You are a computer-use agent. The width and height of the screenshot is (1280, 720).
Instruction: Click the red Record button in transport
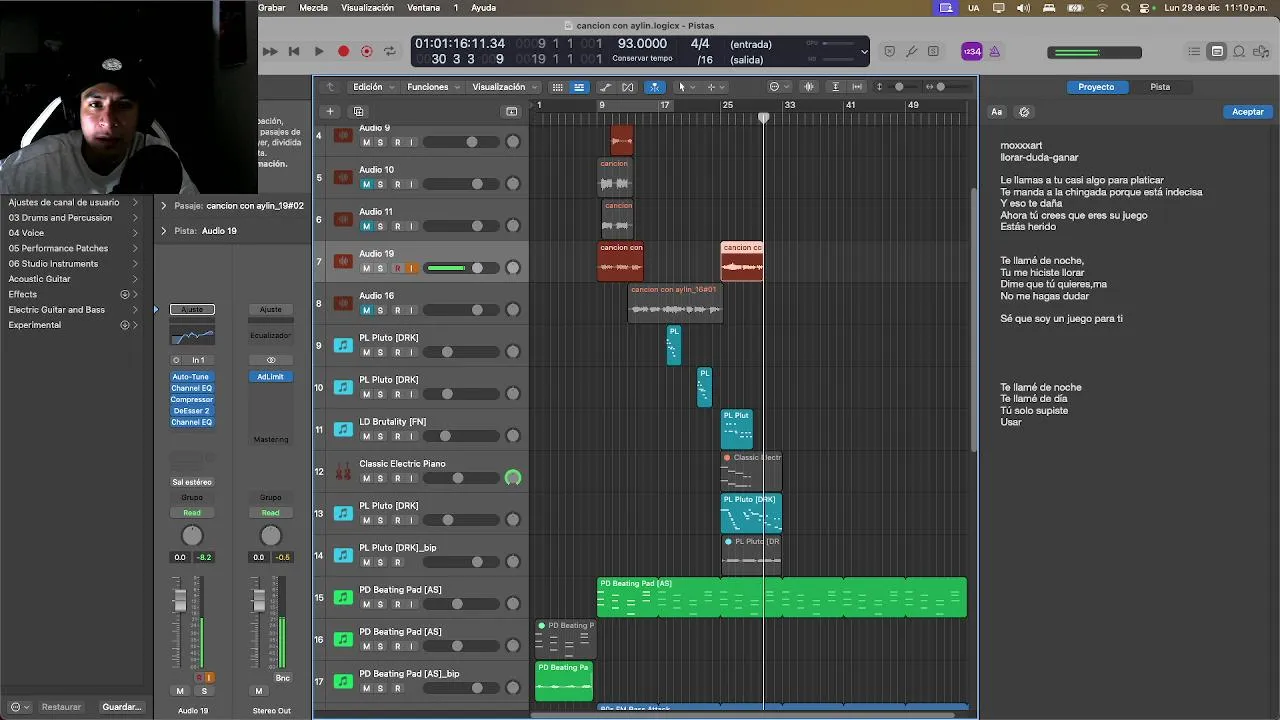[x=343, y=51]
